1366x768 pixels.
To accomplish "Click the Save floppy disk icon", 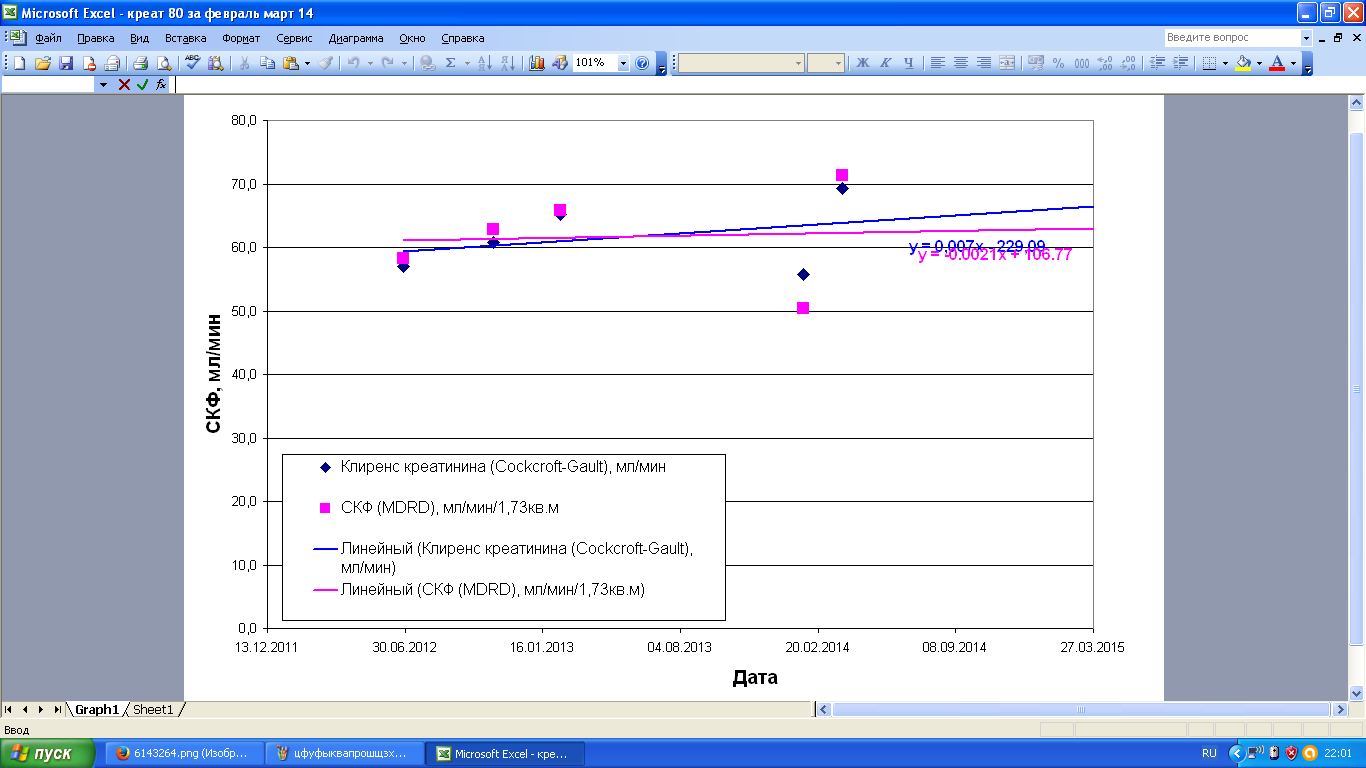I will tap(66, 63).
